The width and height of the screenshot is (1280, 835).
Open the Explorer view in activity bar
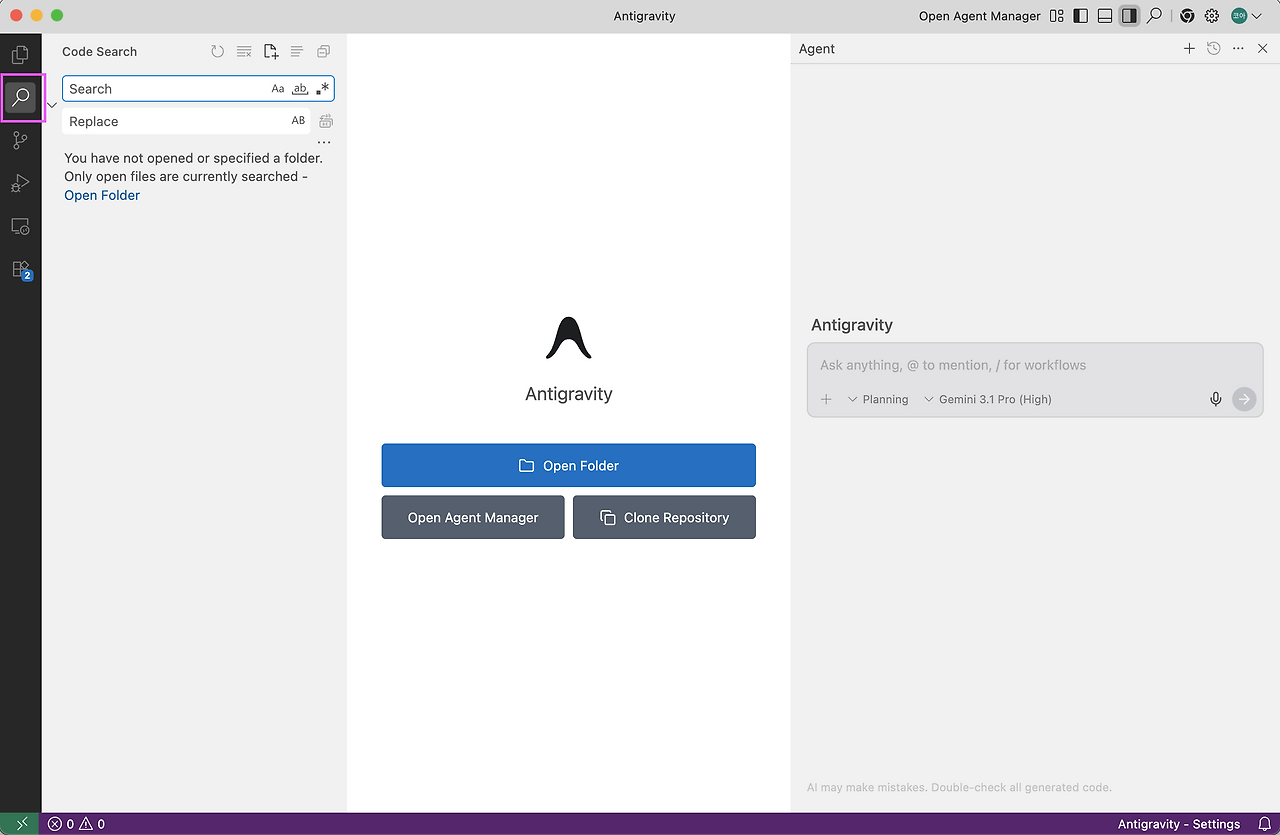click(x=20, y=55)
